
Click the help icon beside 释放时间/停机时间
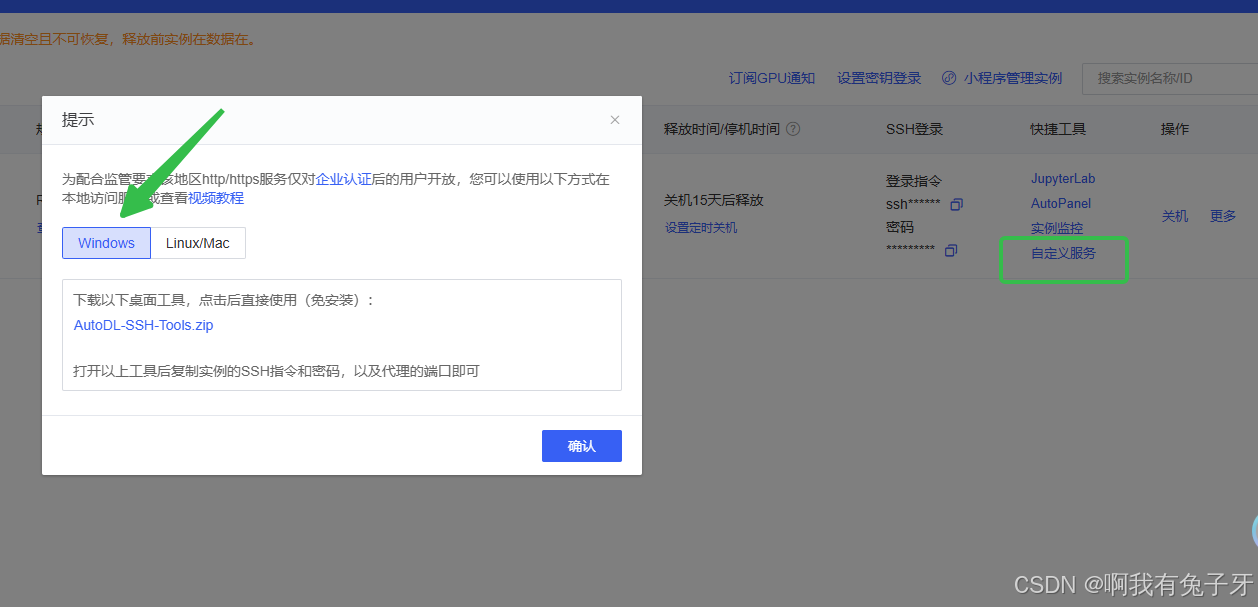[x=793, y=129]
